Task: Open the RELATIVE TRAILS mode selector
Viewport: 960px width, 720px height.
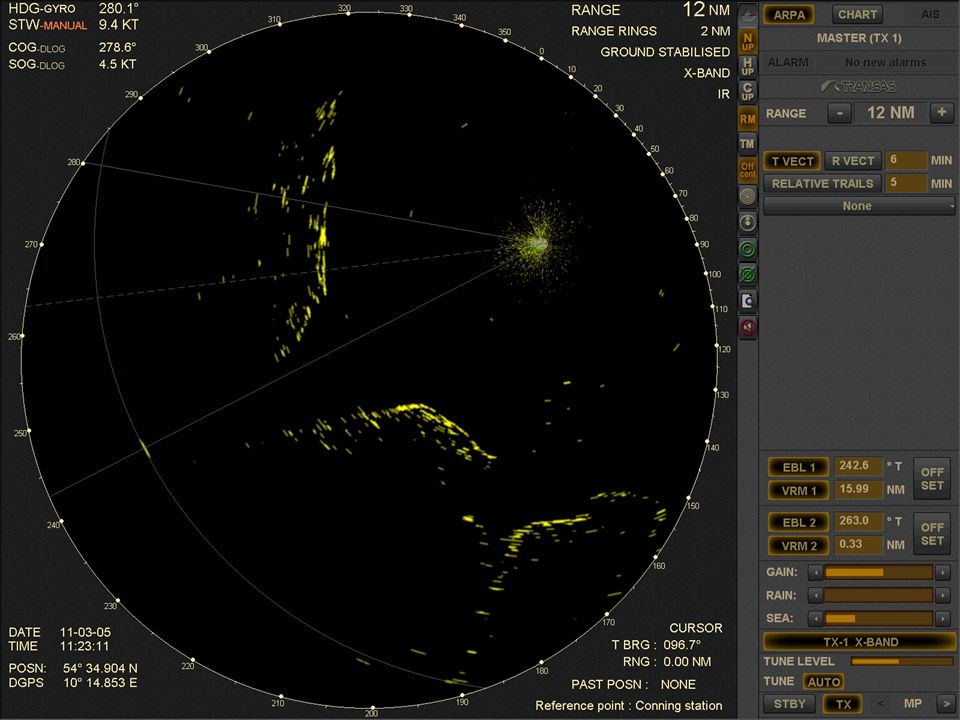Action: [x=822, y=184]
